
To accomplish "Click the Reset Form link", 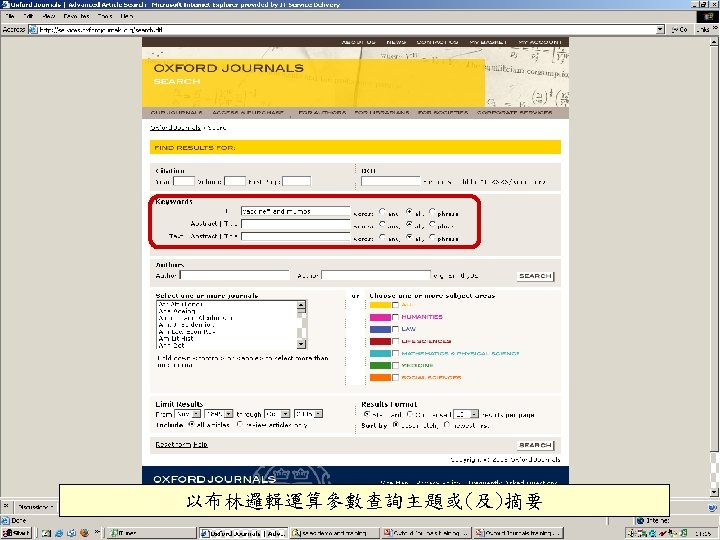I will click(x=173, y=444).
